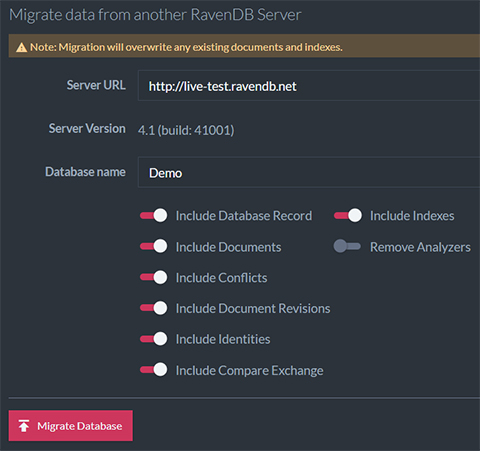This screenshot has width=480, height=451.
Task: Disable the Include Database Record switch
Action: (x=154, y=215)
